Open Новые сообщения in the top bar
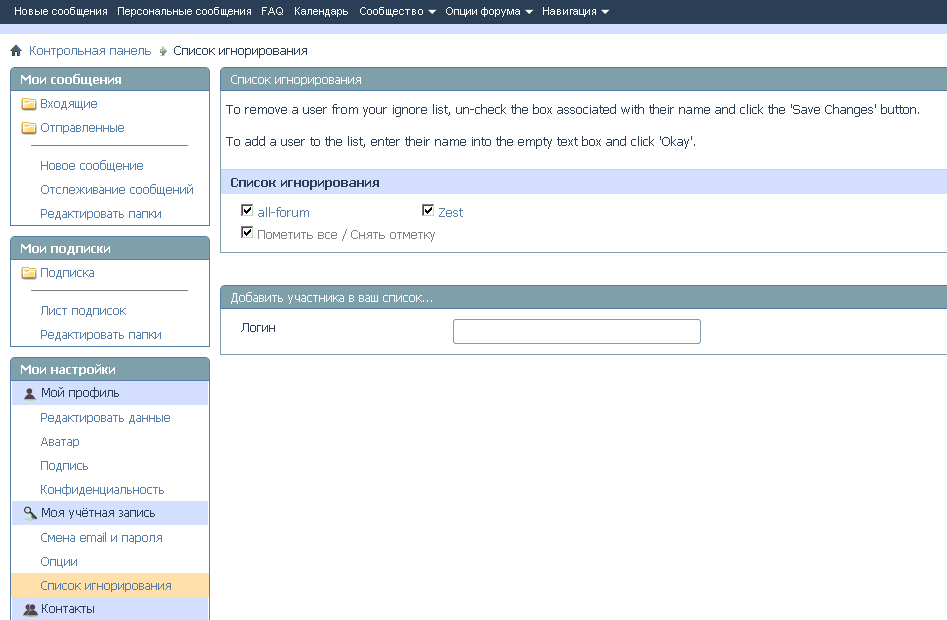947x620 pixels. pyautogui.click(x=60, y=11)
